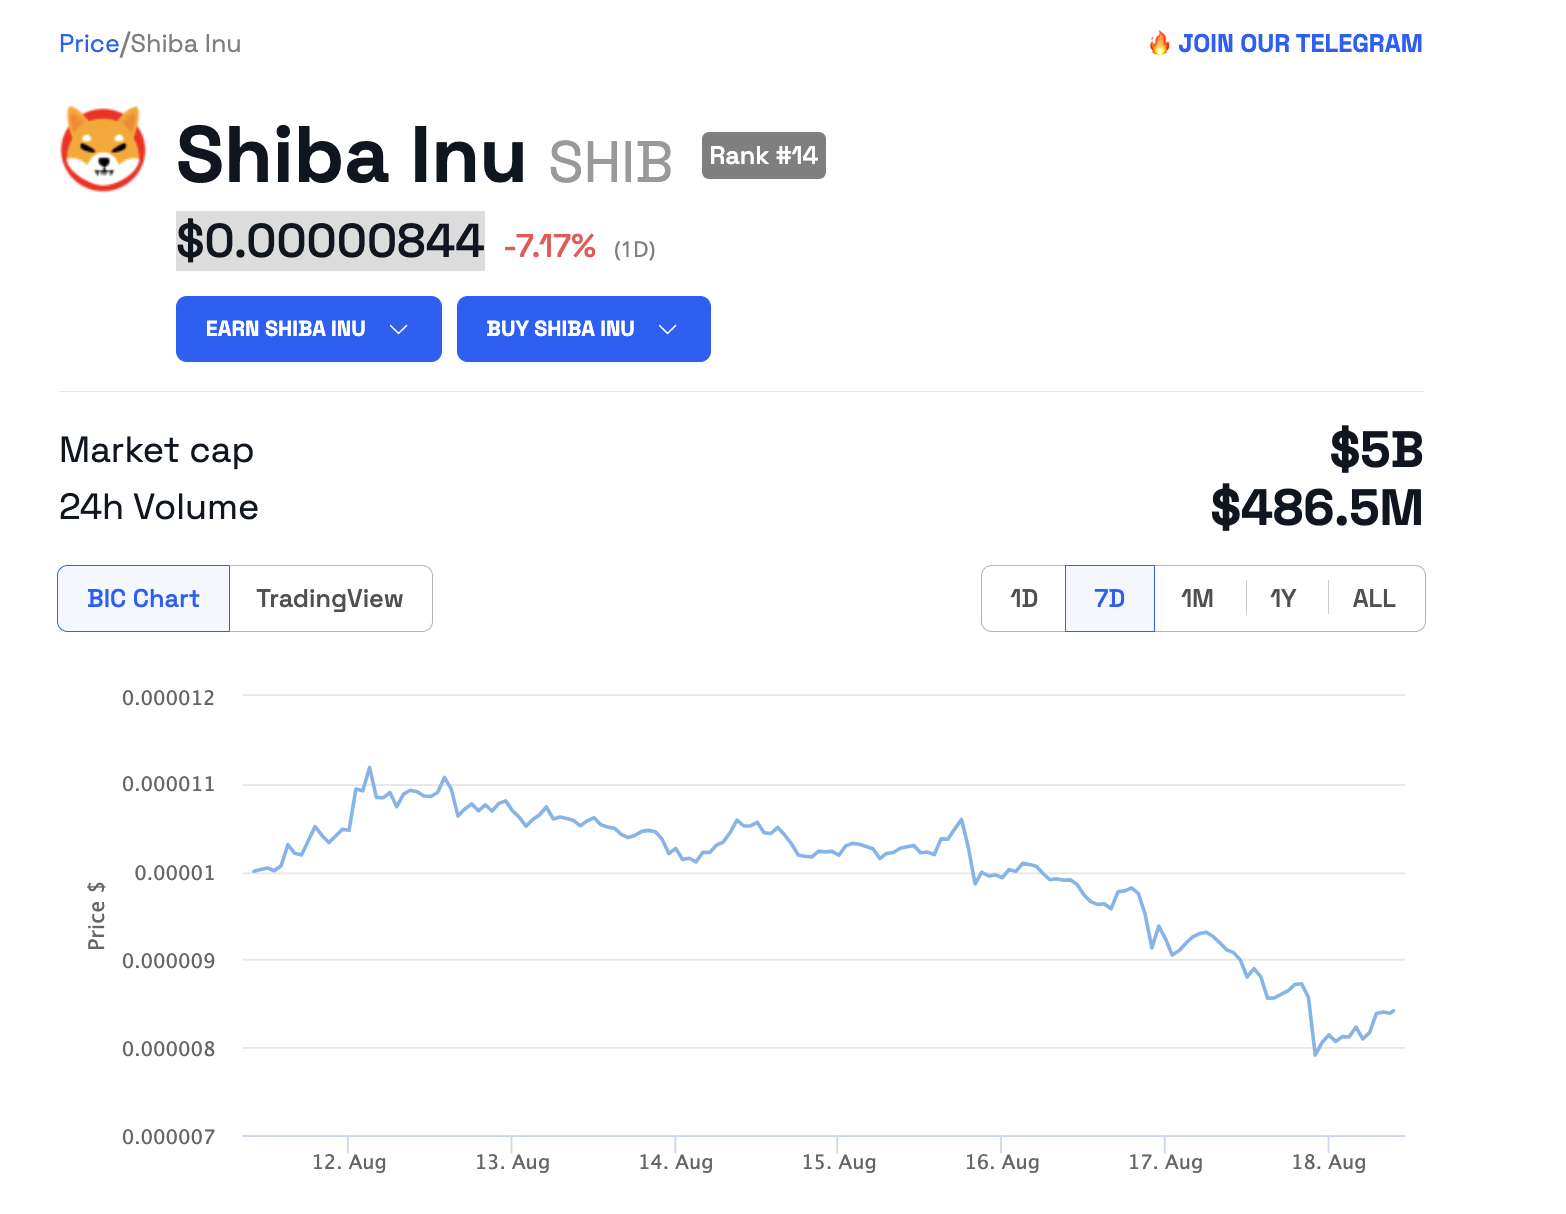Select the ALL time range
1566x1214 pixels.
[x=1374, y=599]
